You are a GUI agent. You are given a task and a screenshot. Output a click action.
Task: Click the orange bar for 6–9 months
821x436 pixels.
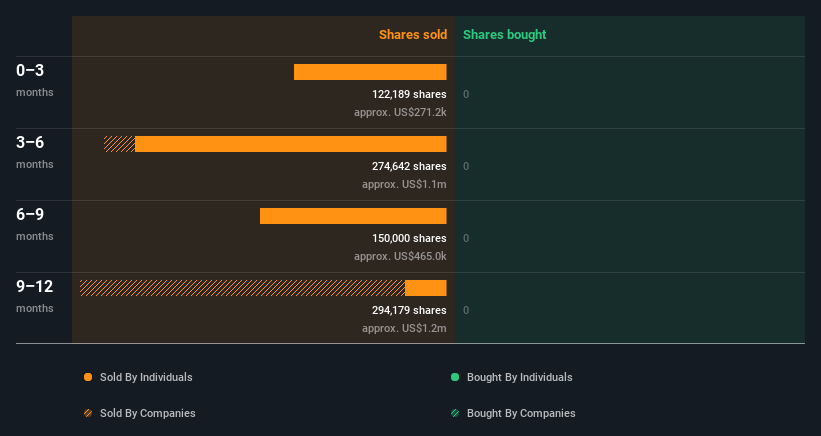point(353,216)
